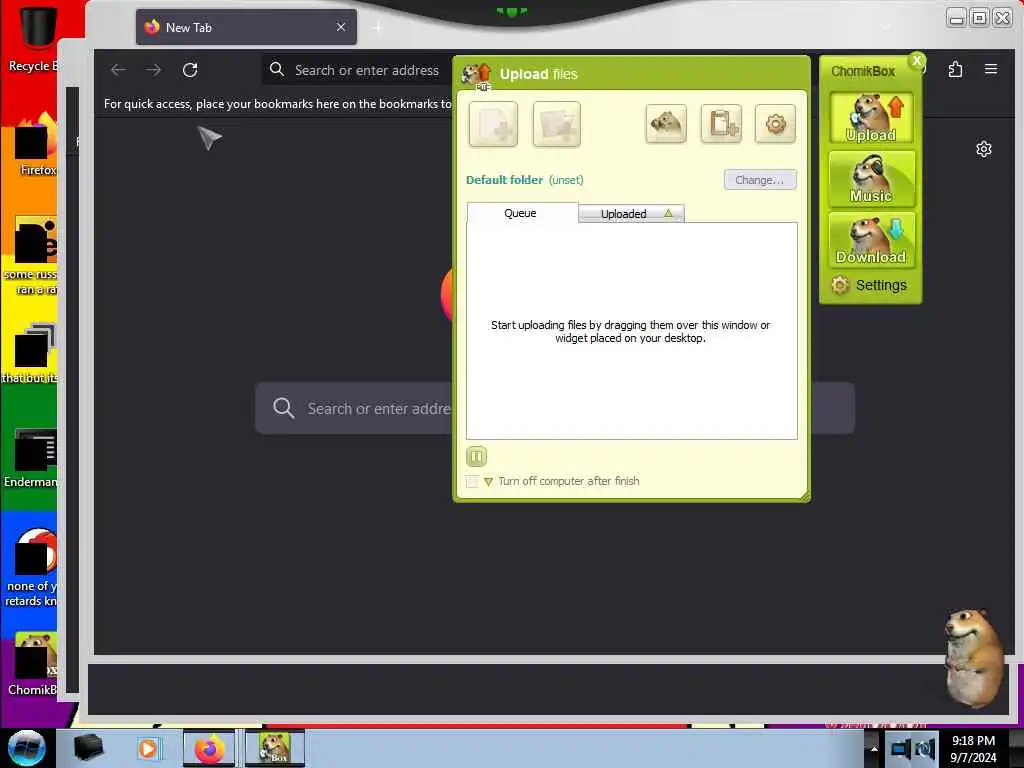Click the Firefox address bar
1024x768 pixels.
tap(359, 70)
